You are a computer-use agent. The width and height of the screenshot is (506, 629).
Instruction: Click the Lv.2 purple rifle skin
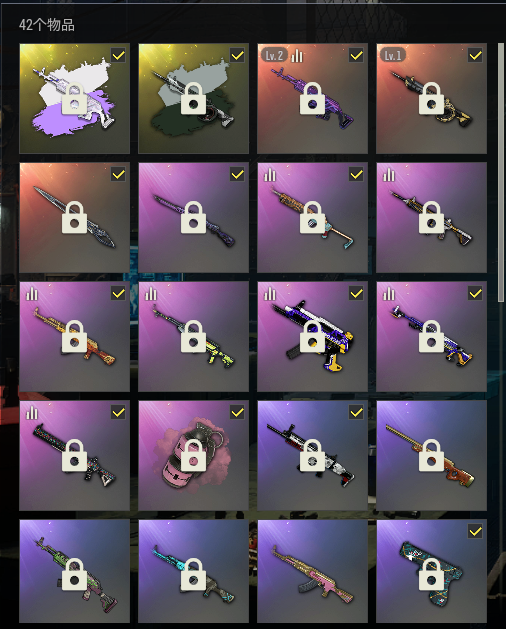[x=312, y=98]
